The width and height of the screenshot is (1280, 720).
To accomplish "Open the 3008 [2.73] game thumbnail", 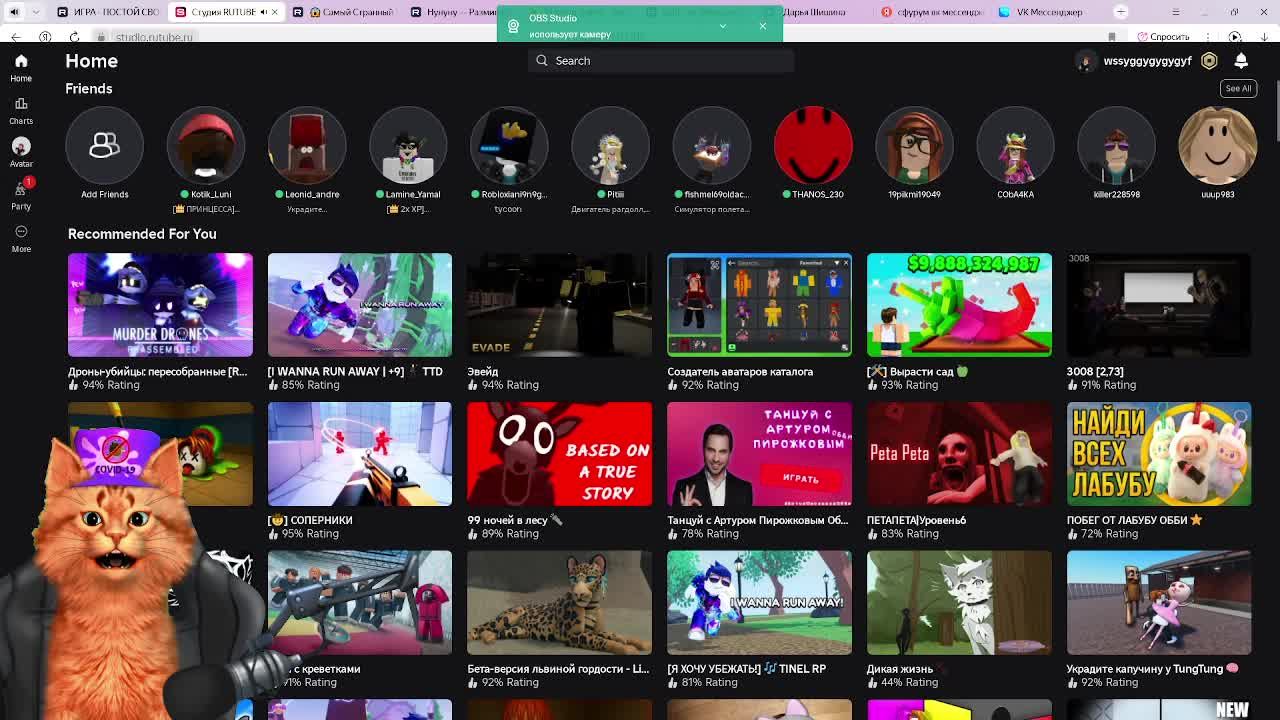I will [x=1159, y=305].
